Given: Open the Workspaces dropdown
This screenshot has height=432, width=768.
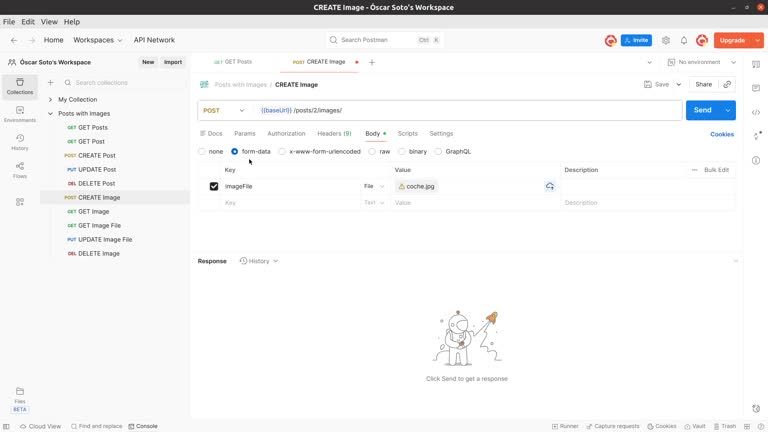Looking at the screenshot, I should tap(97, 40).
